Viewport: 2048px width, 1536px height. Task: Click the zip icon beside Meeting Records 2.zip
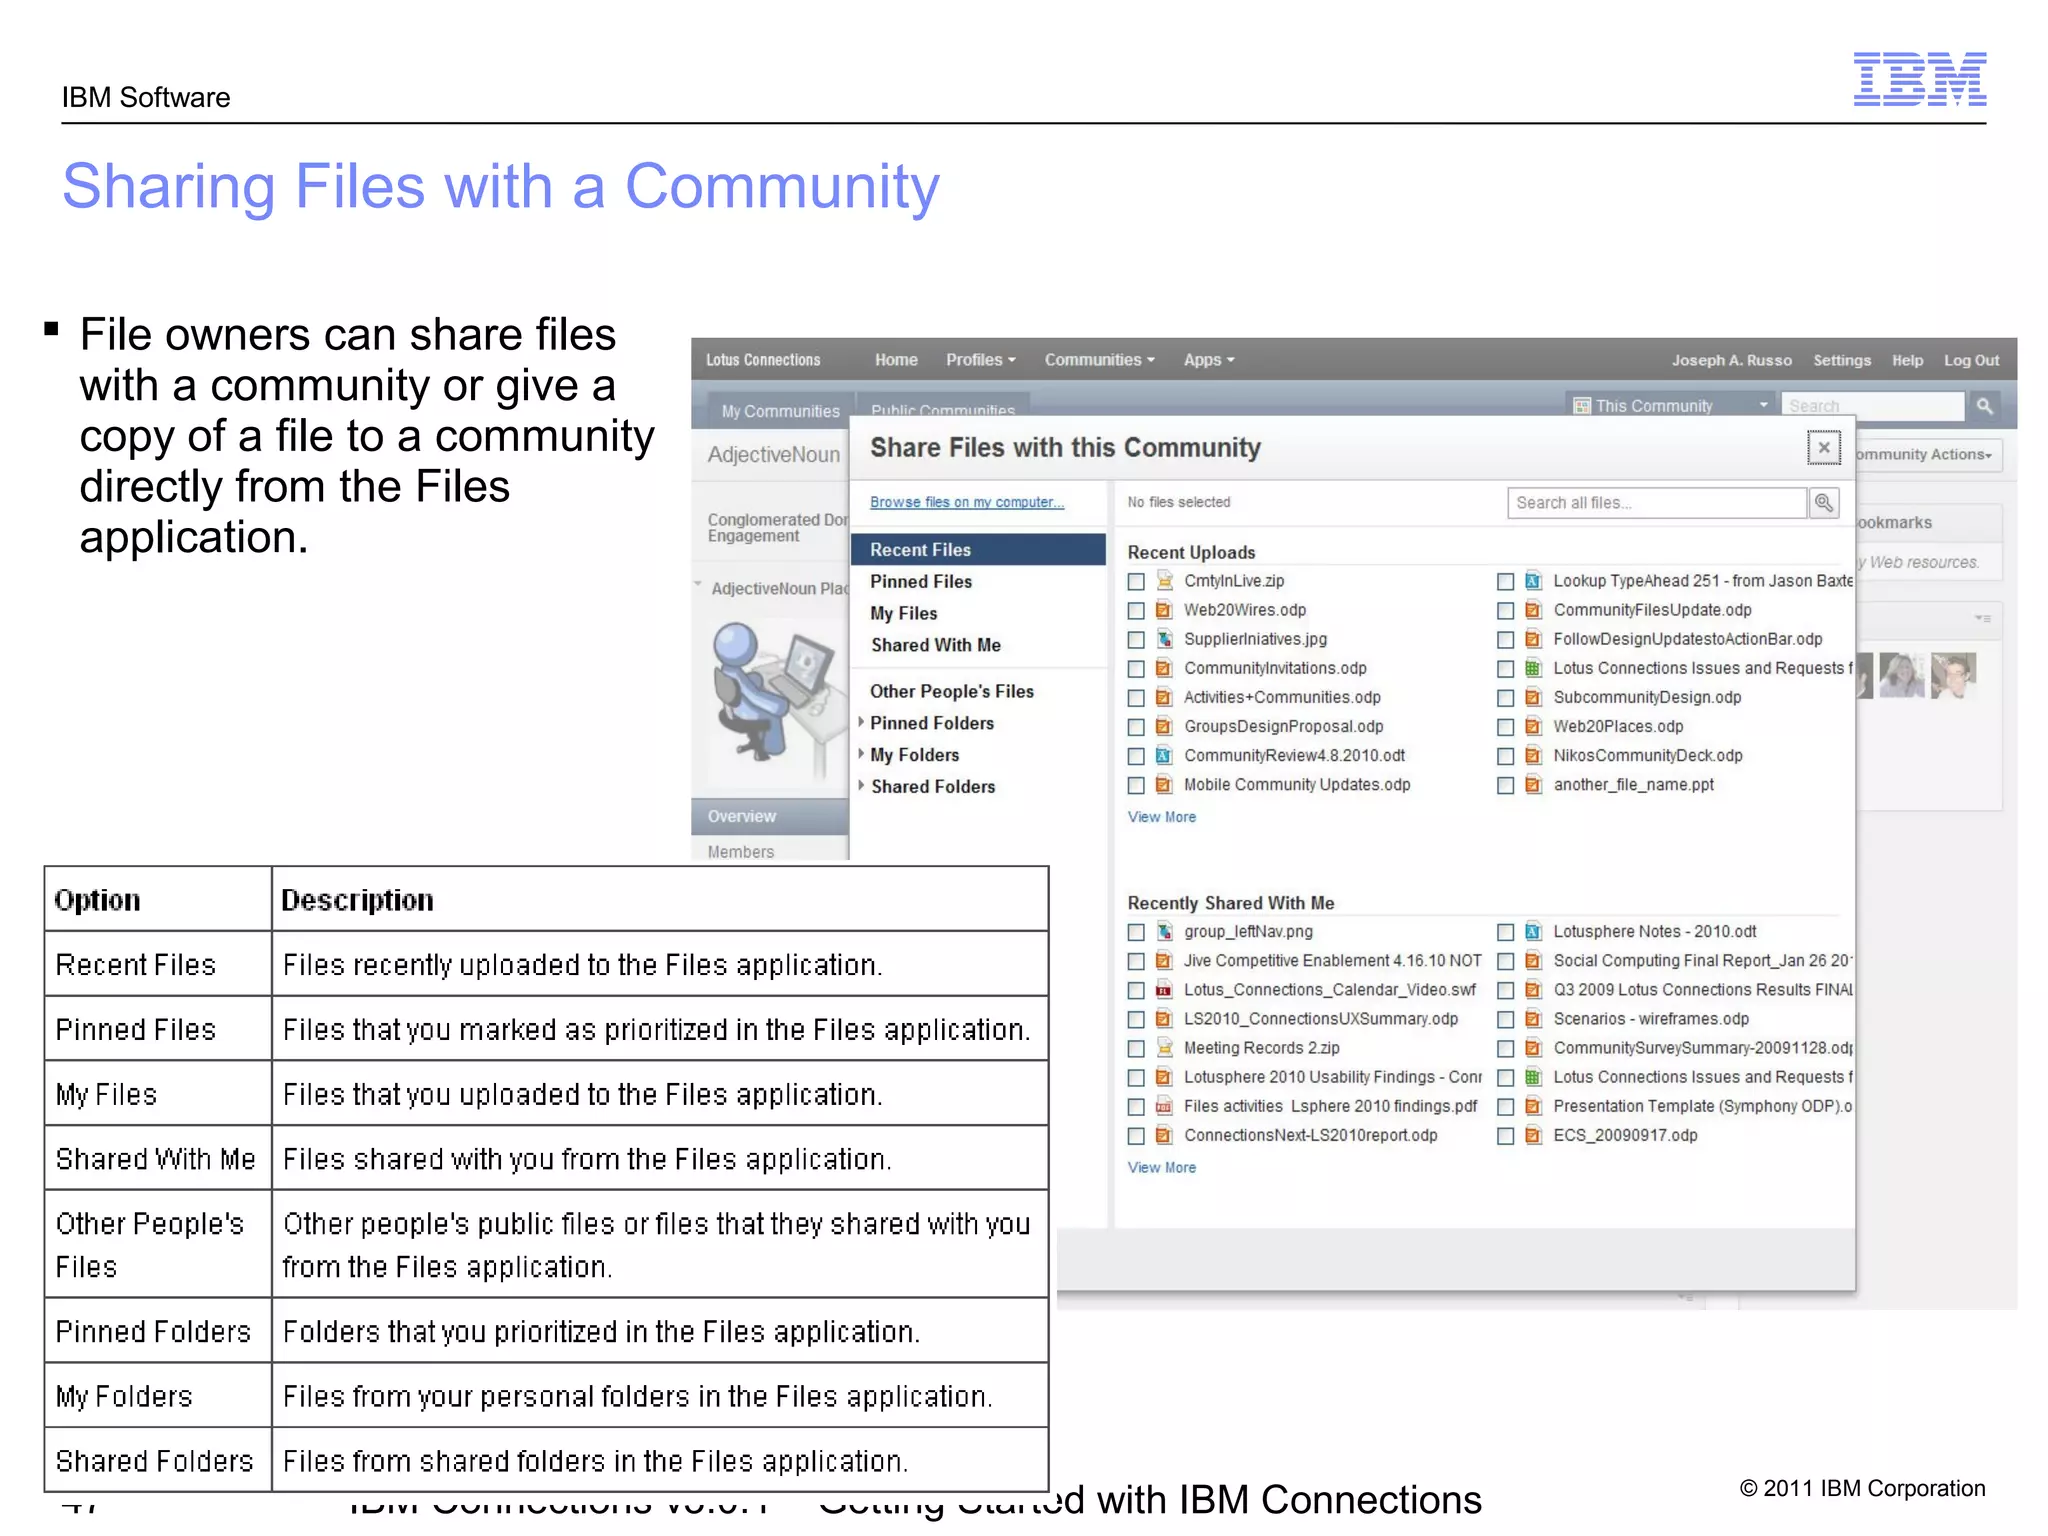(x=1164, y=1048)
